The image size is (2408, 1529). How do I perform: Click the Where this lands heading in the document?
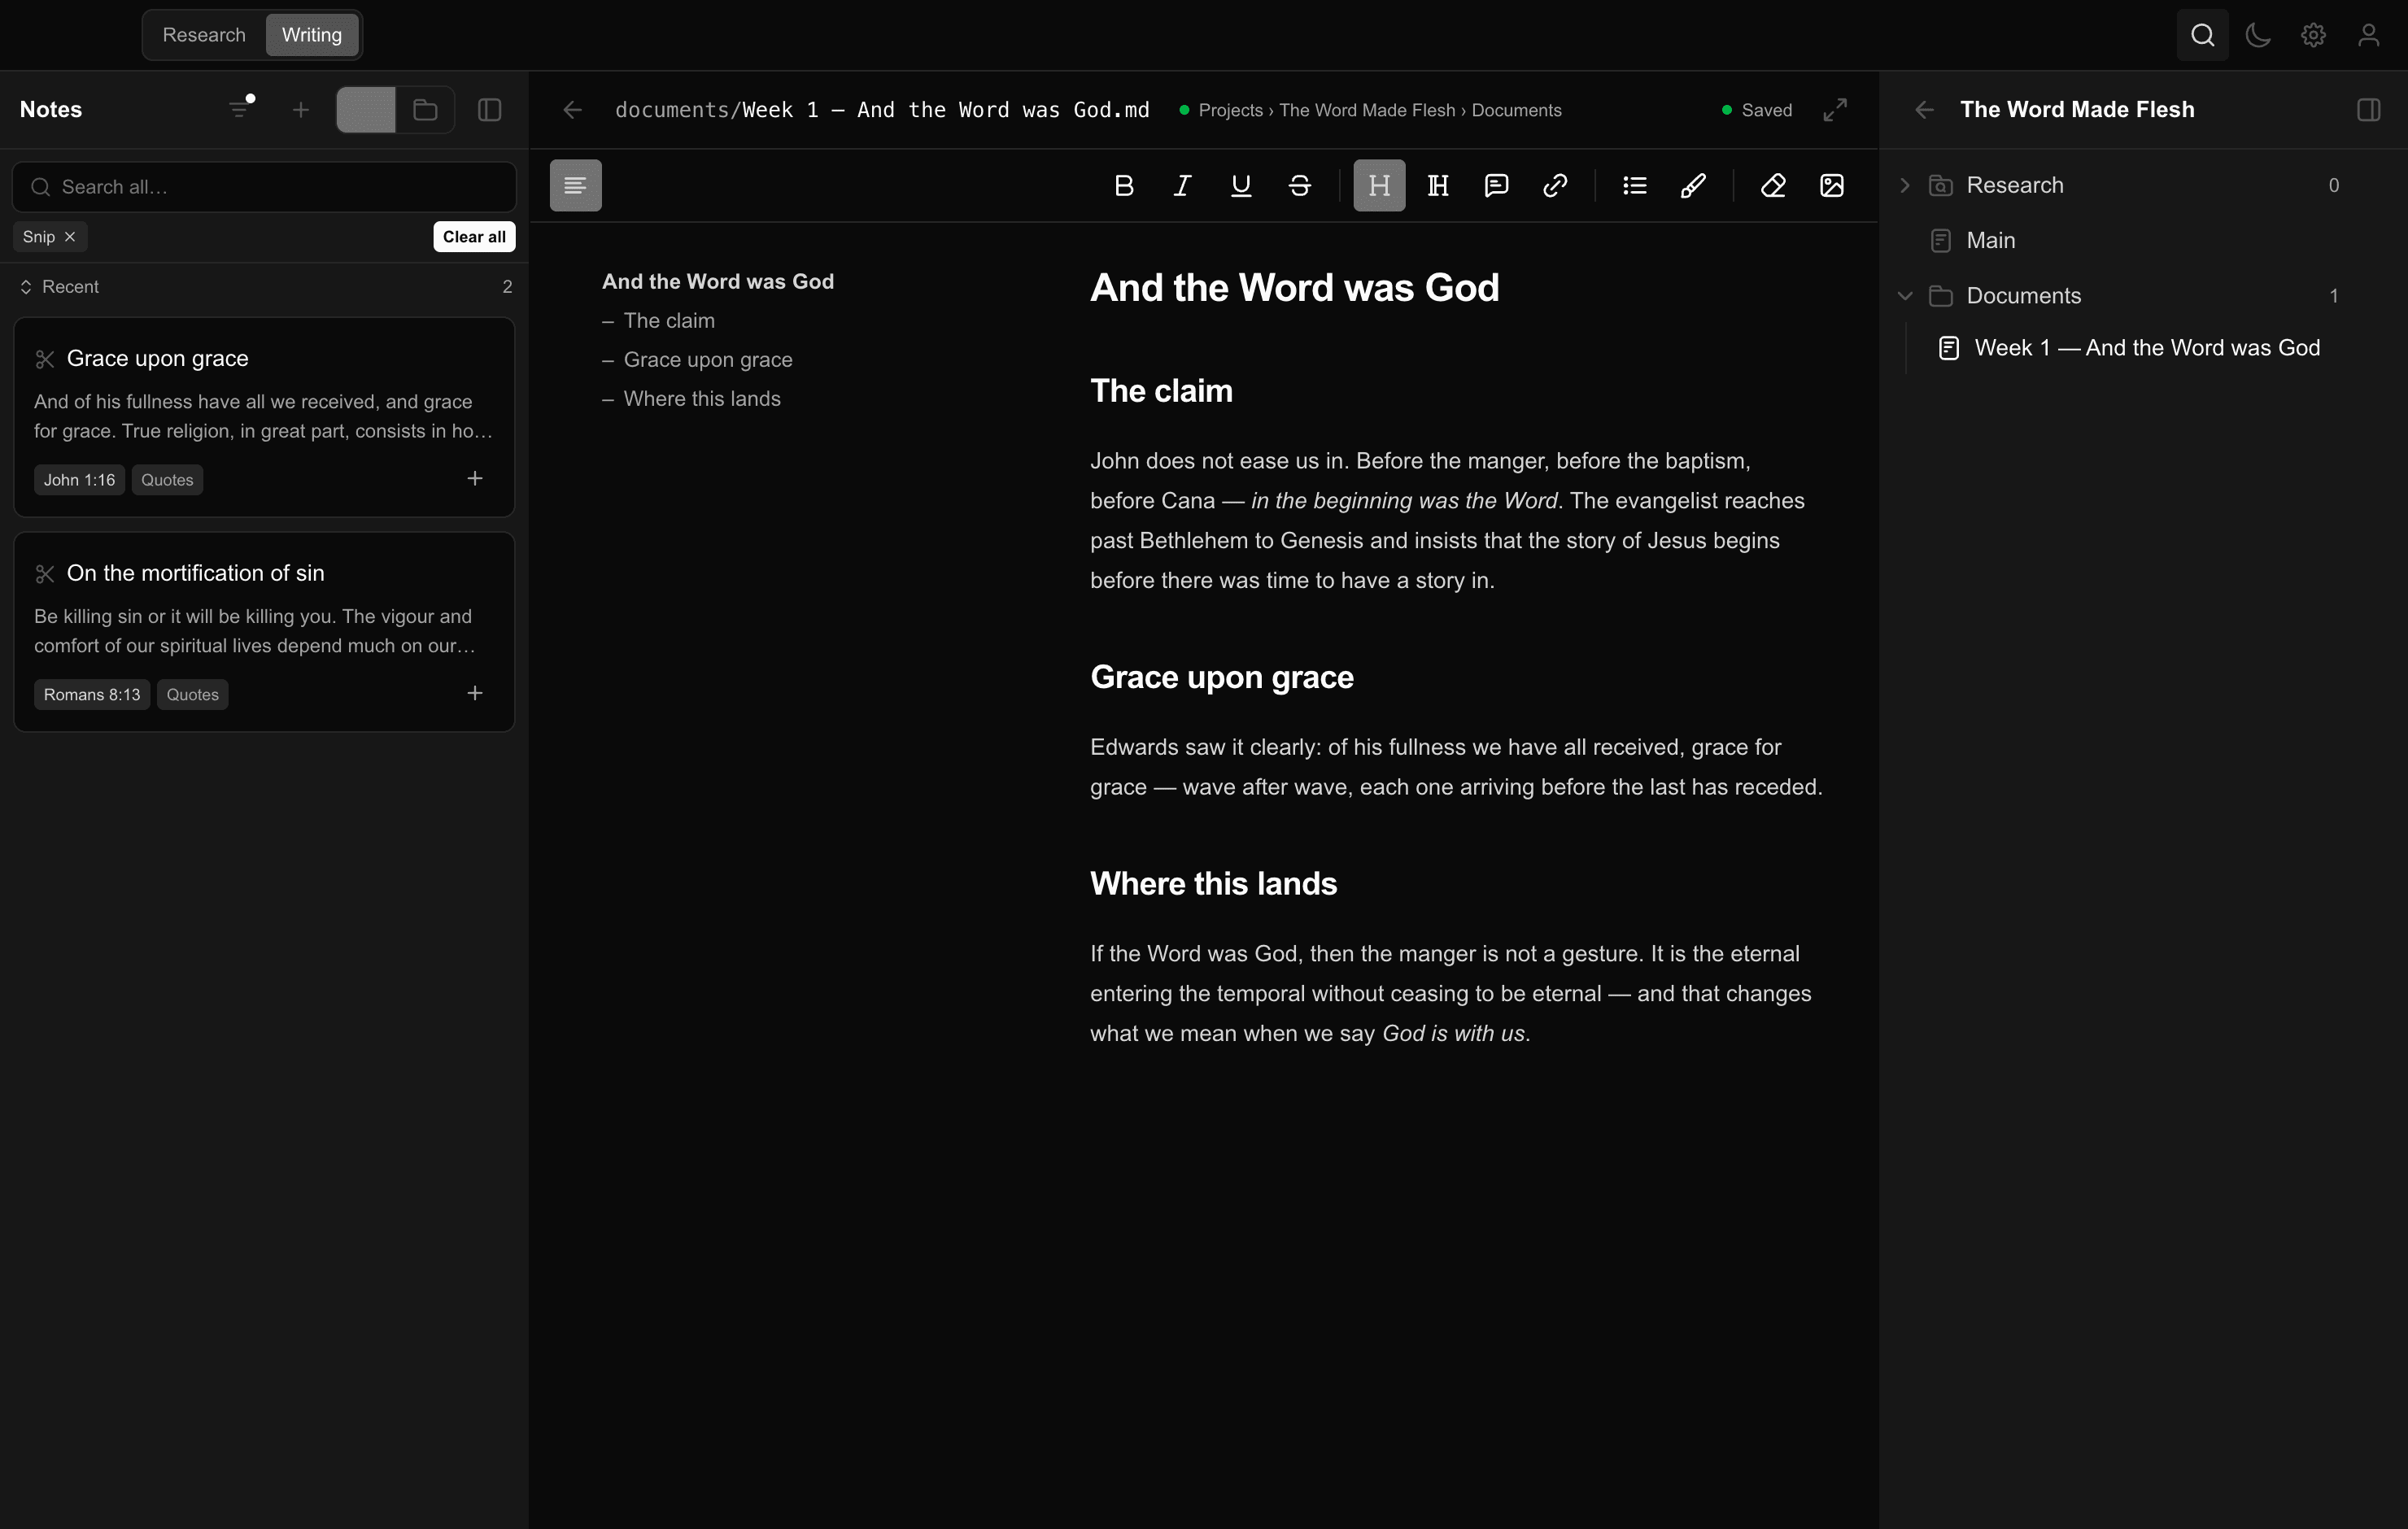coord(1213,884)
